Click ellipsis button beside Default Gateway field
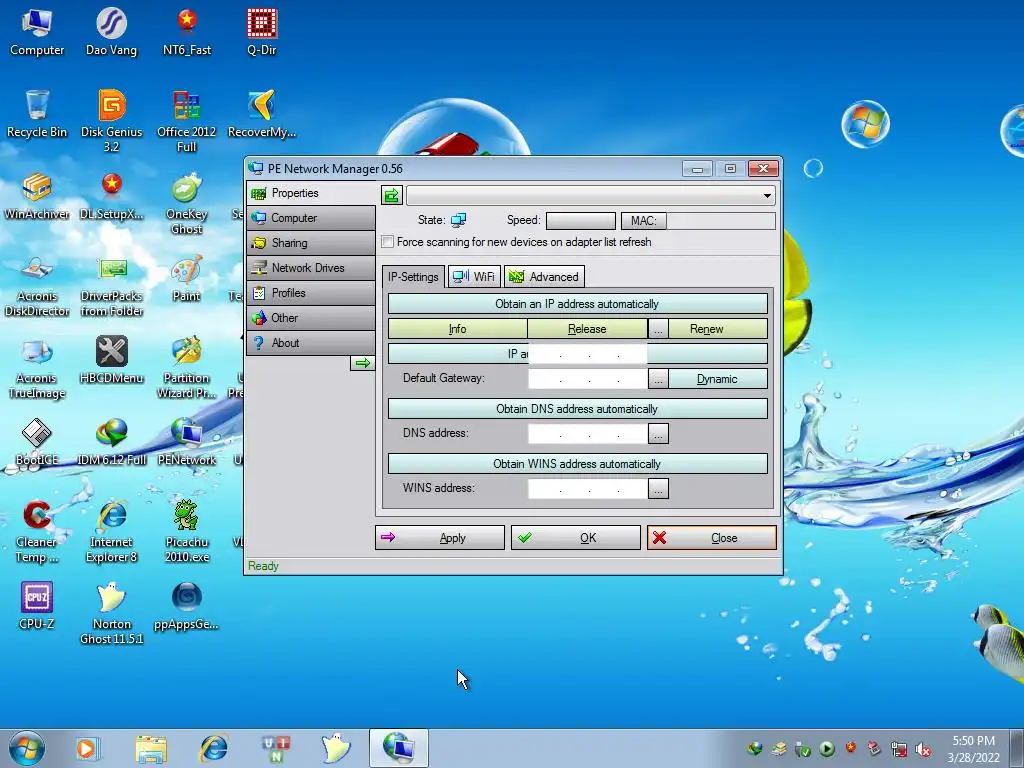This screenshot has width=1024, height=768. (x=658, y=379)
